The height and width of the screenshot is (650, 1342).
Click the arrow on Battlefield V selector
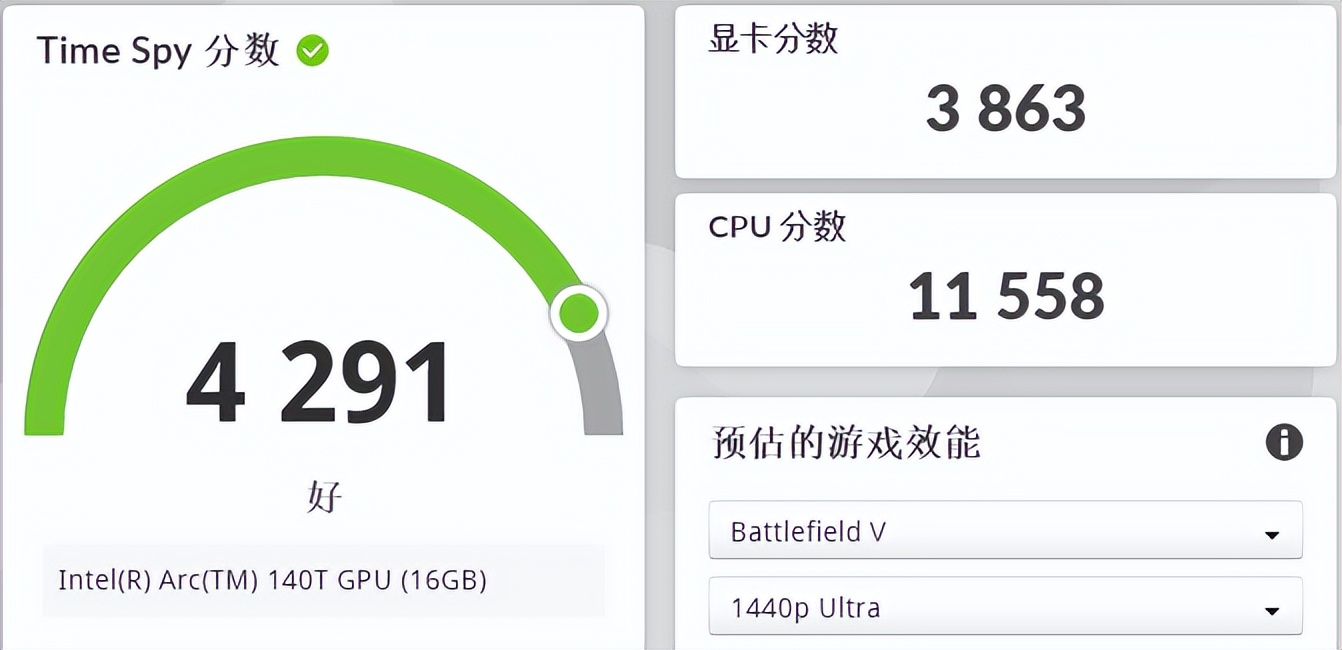[1272, 535]
